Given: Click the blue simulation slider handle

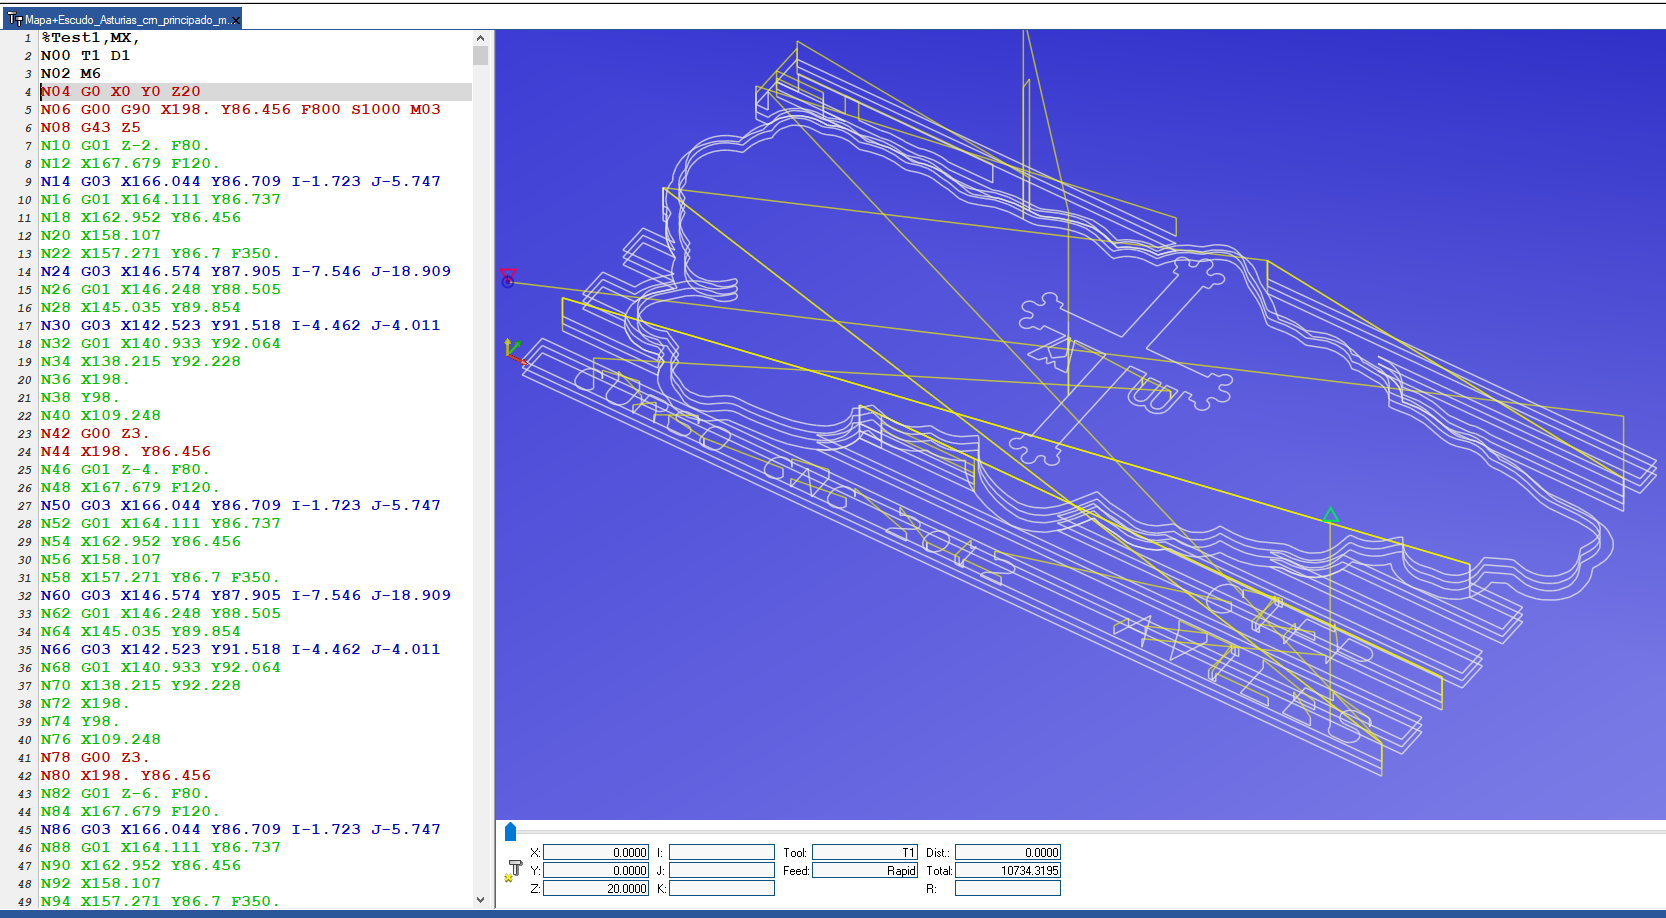Looking at the screenshot, I should pos(510,832).
